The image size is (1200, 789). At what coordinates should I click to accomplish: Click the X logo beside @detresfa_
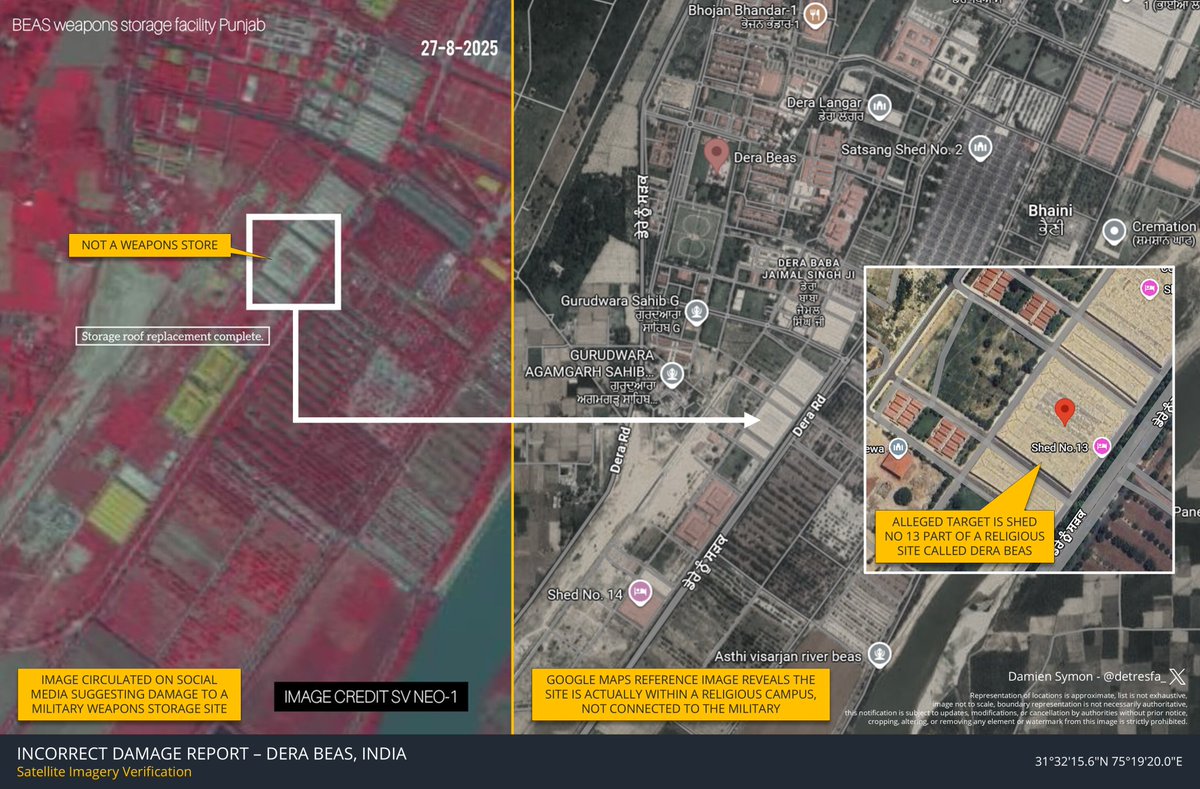click(1178, 677)
